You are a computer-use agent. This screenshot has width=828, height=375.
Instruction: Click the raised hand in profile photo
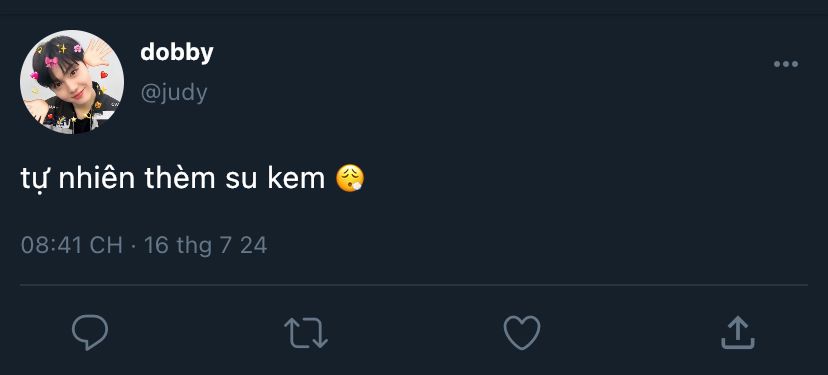(x=98, y=53)
